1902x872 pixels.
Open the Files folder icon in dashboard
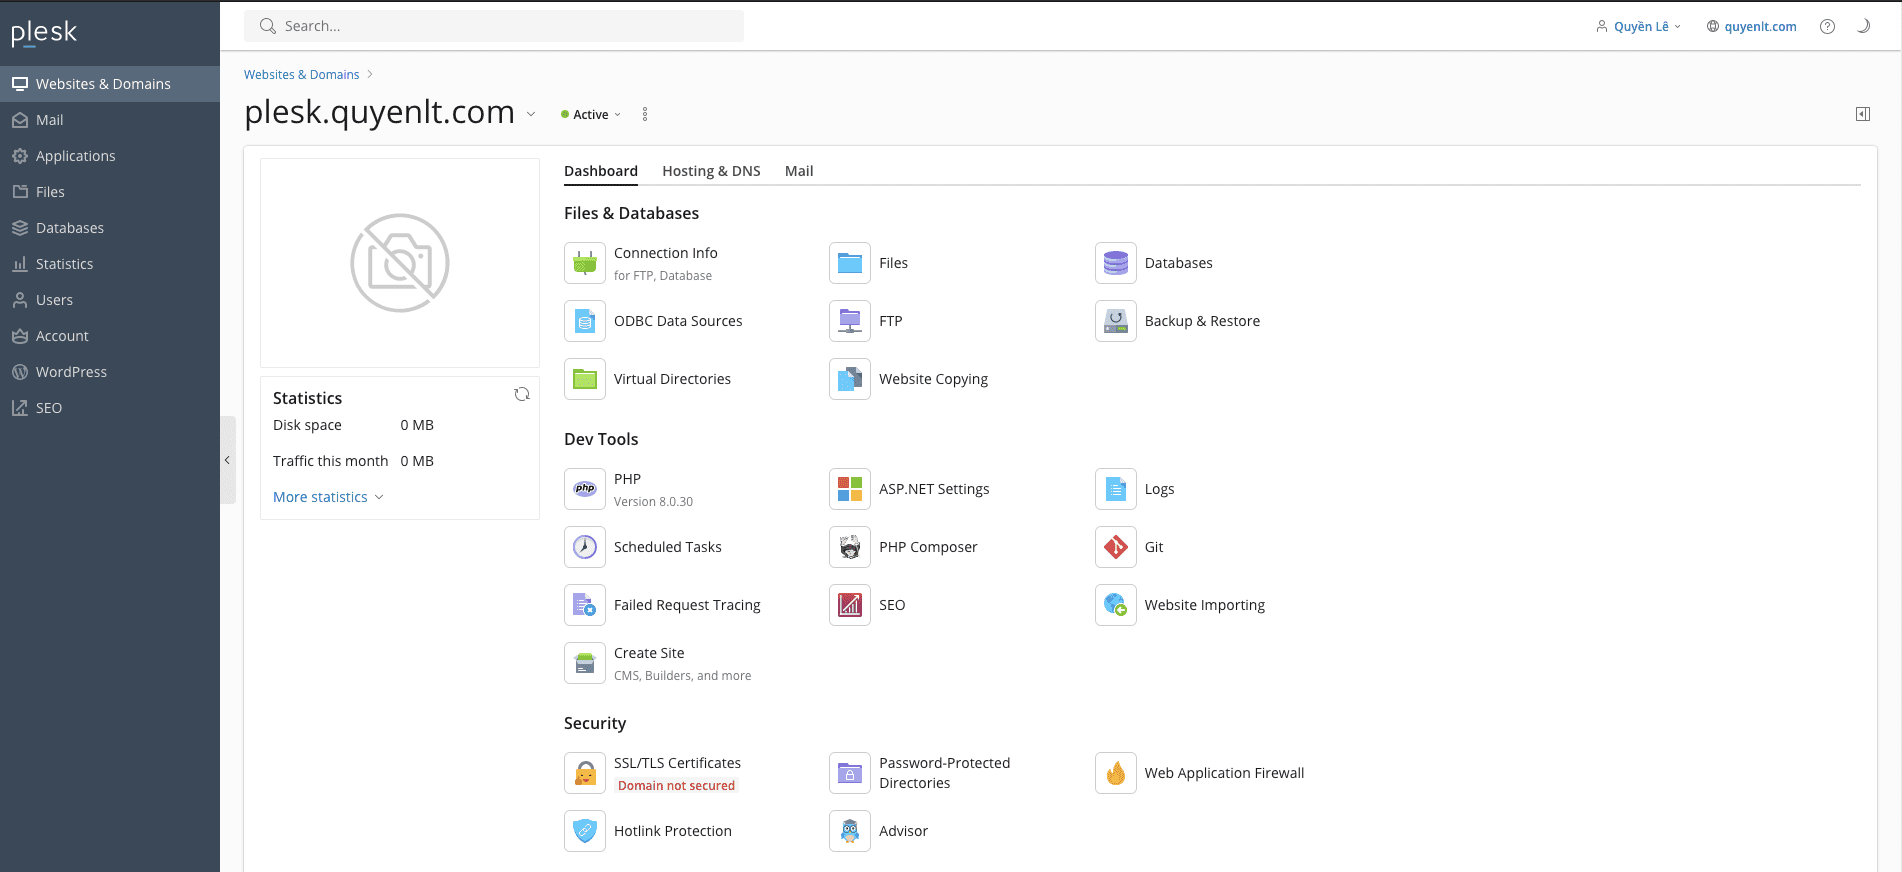(850, 263)
